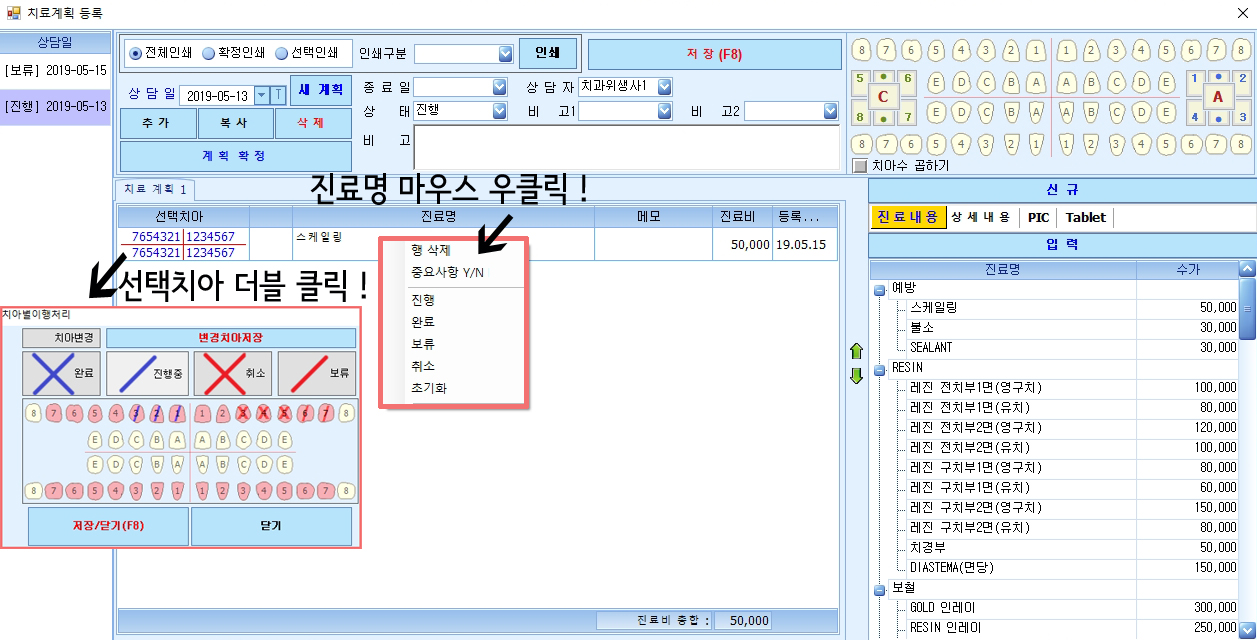Click the lower blue dot button below A
The height and width of the screenshot is (640, 1257).
(1218, 118)
